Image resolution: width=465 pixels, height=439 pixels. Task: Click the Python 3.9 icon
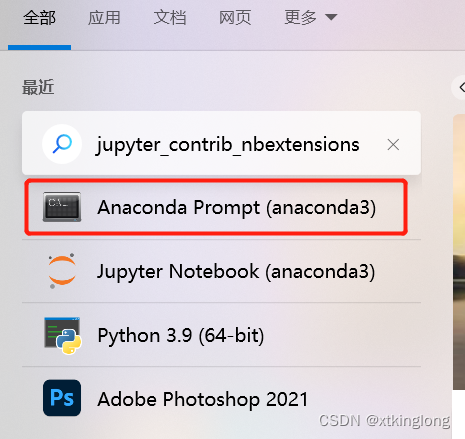click(x=63, y=335)
